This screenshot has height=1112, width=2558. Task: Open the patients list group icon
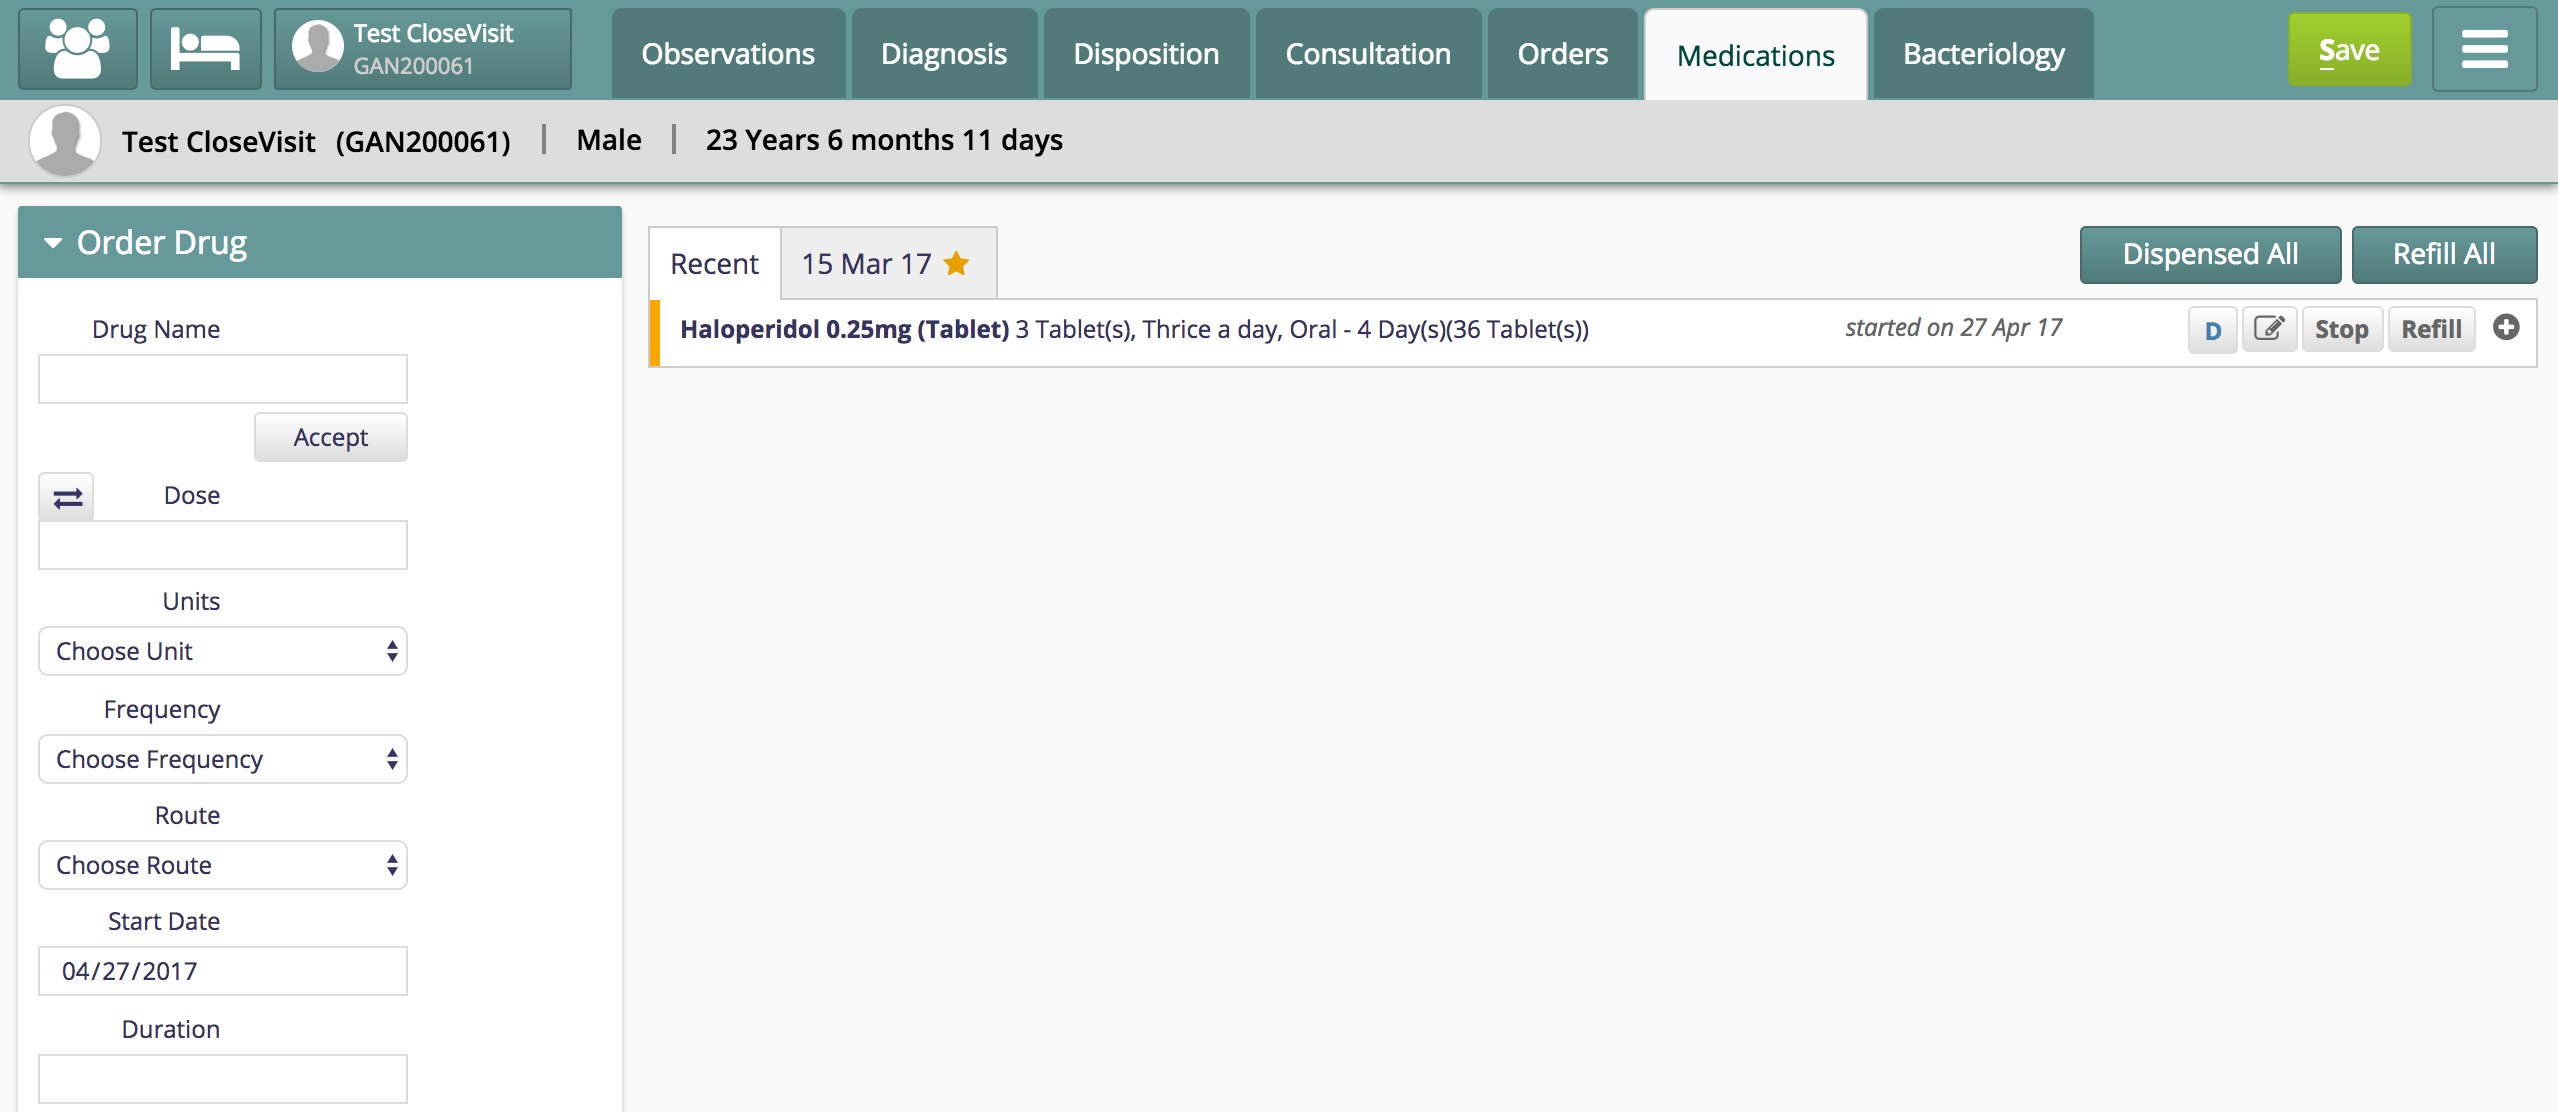78,50
